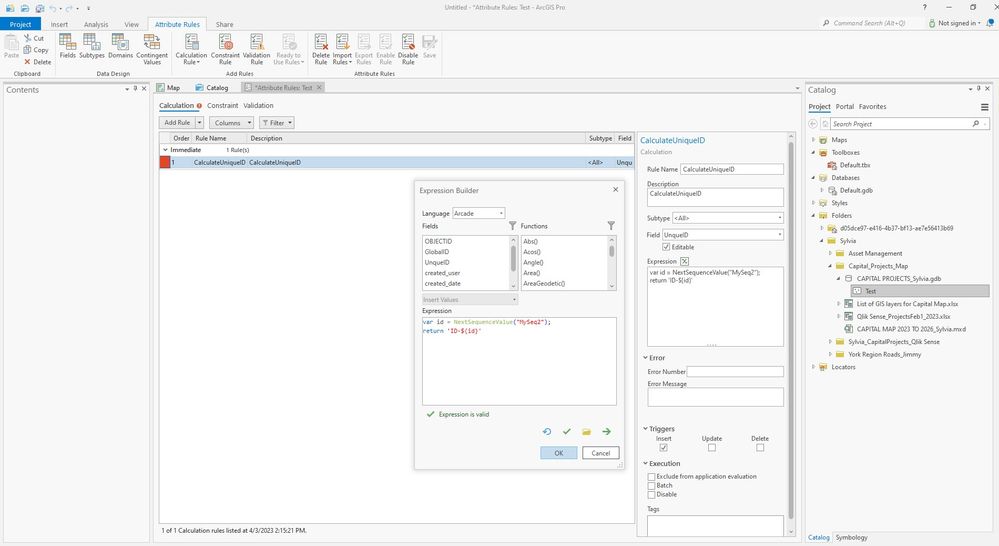Viewport: 999px width, 546px height.
Task: Click the save project icon in quick access toolbar
Action: [40, 8]
